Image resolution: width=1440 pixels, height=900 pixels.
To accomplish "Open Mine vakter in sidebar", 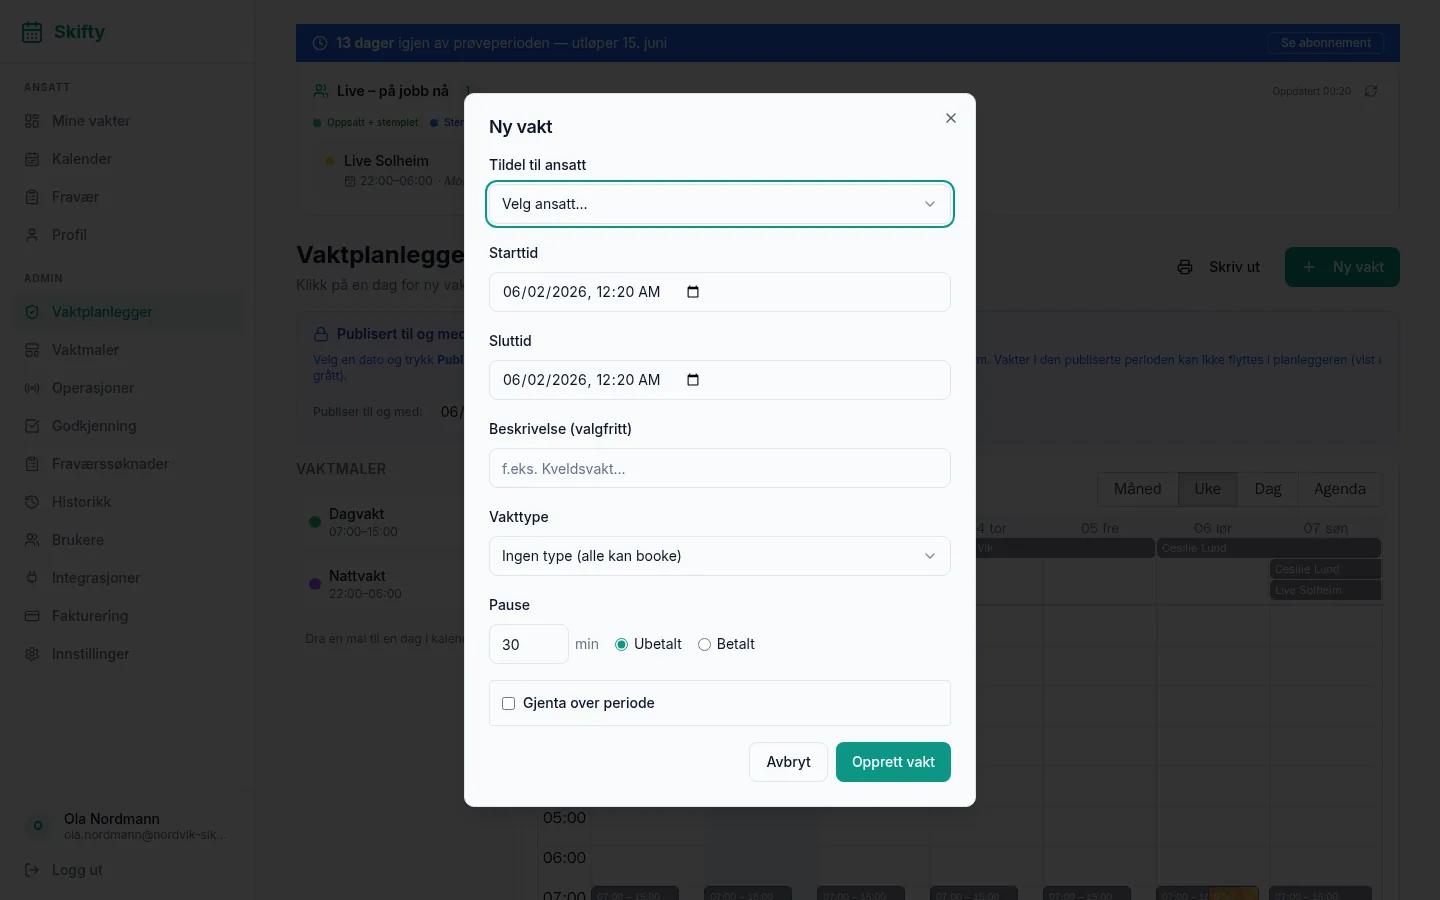I will tap(128, 121).
